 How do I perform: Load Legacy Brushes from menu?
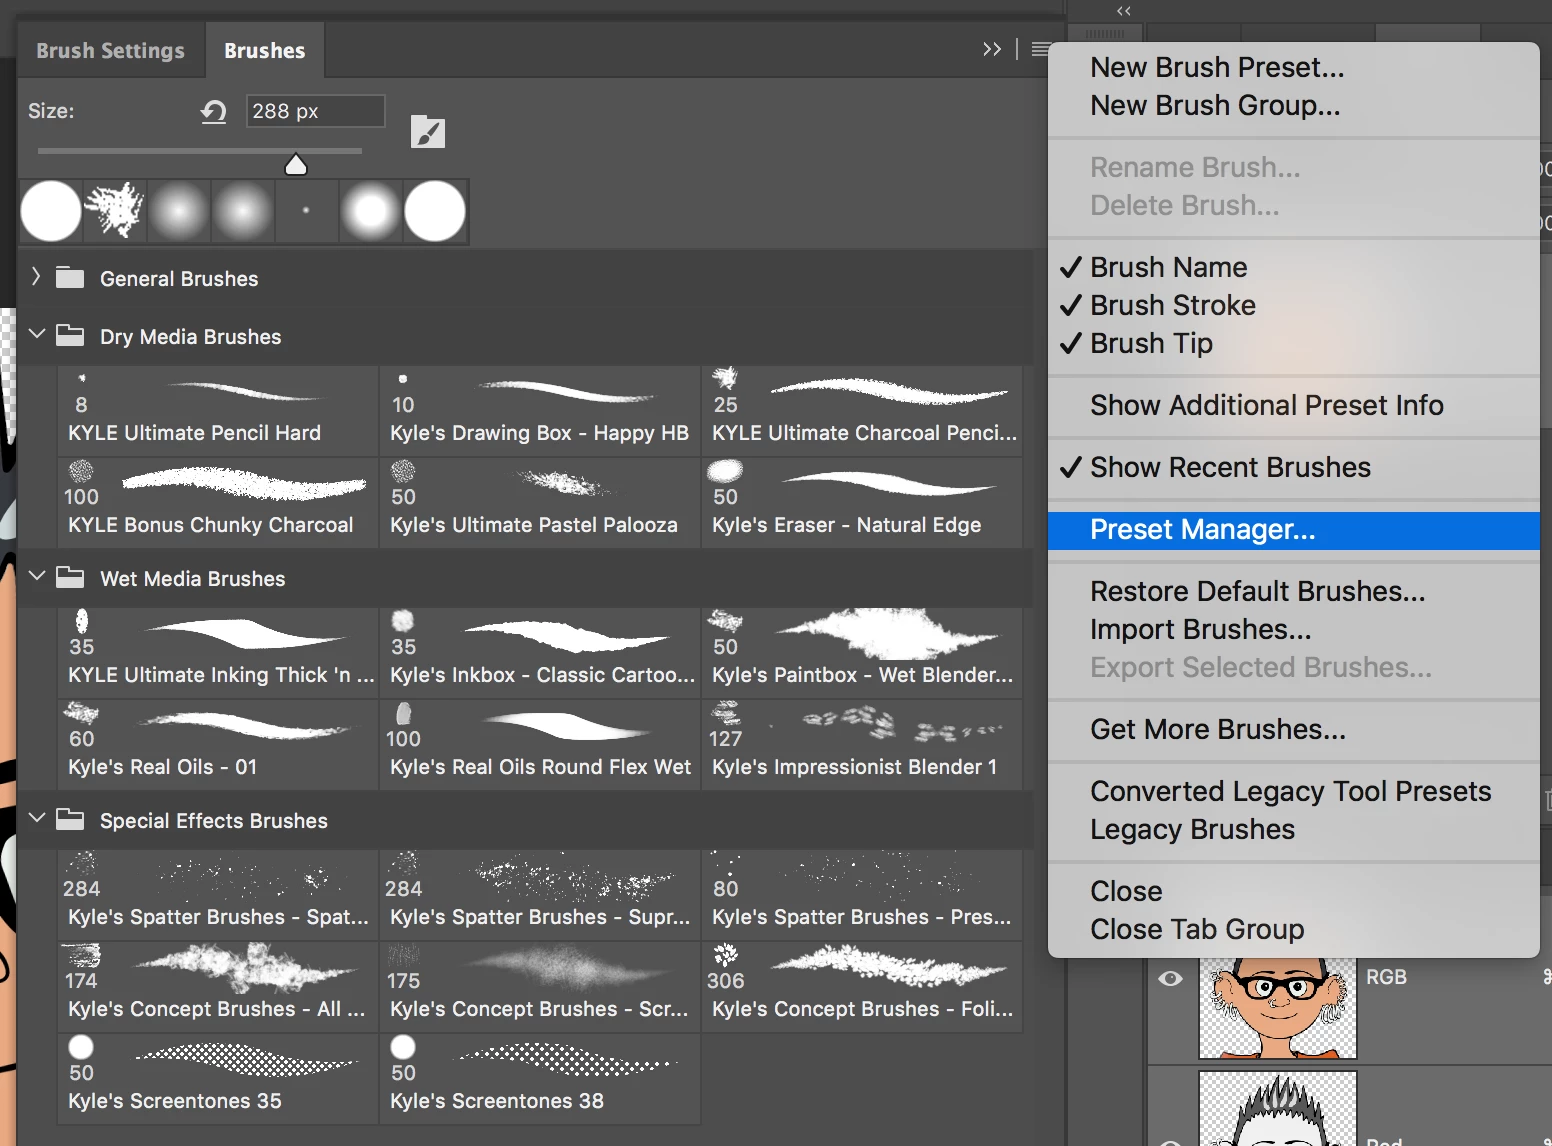tap(1294, 829)
